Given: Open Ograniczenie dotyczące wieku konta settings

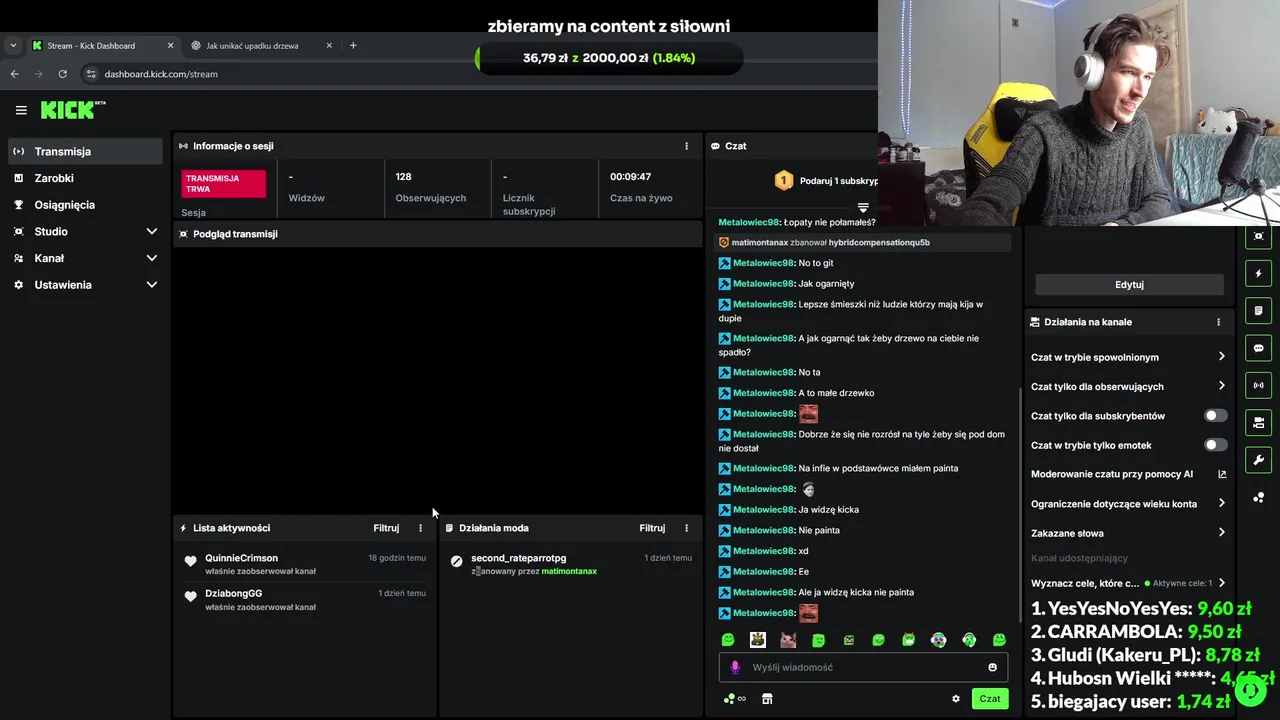Looking at the screenshot, I should tap(1128, 504).
